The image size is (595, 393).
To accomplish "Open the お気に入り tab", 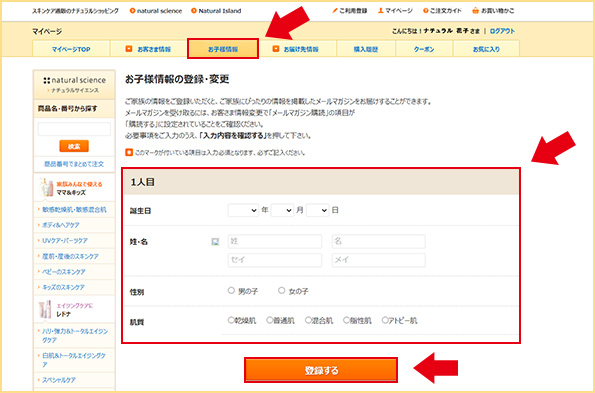I will coord(486,49).
